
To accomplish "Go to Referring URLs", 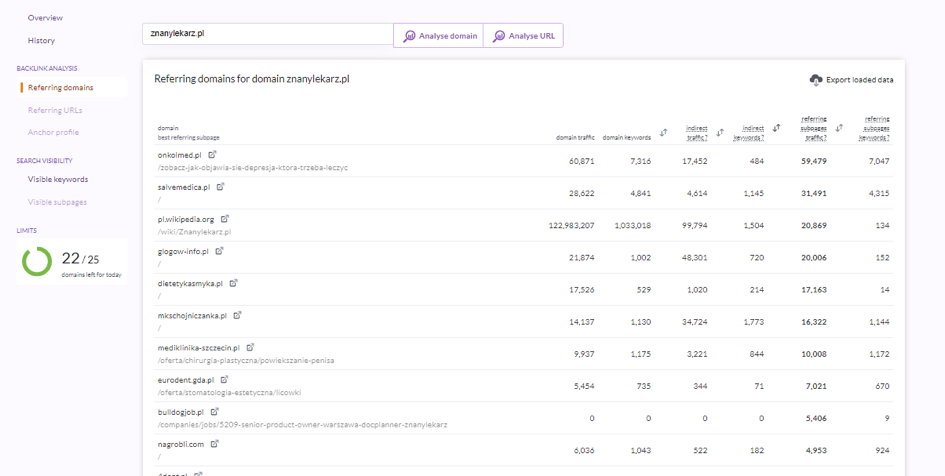I will coord(55,110).
